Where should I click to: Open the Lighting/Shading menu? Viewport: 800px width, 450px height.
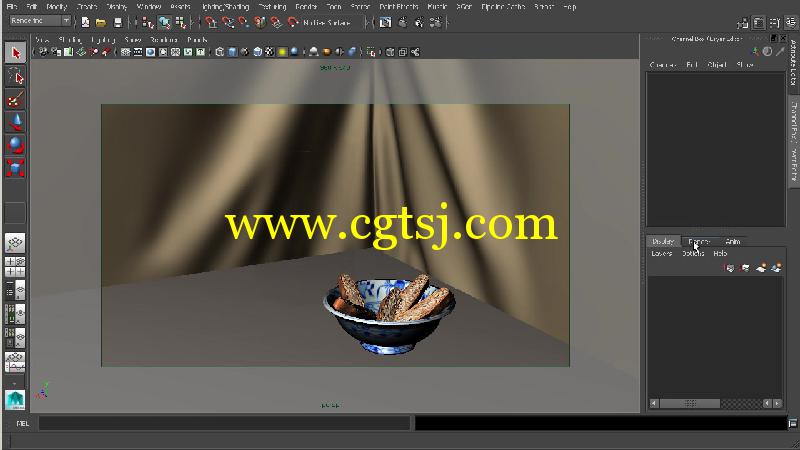pos(226,7)
